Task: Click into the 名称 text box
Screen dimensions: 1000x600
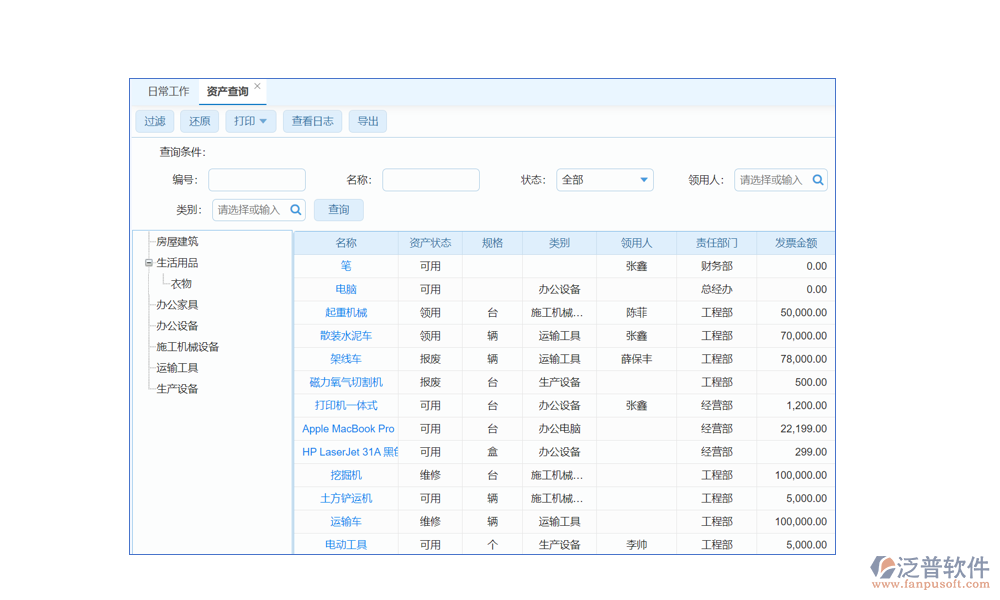Action: (430, 180)
